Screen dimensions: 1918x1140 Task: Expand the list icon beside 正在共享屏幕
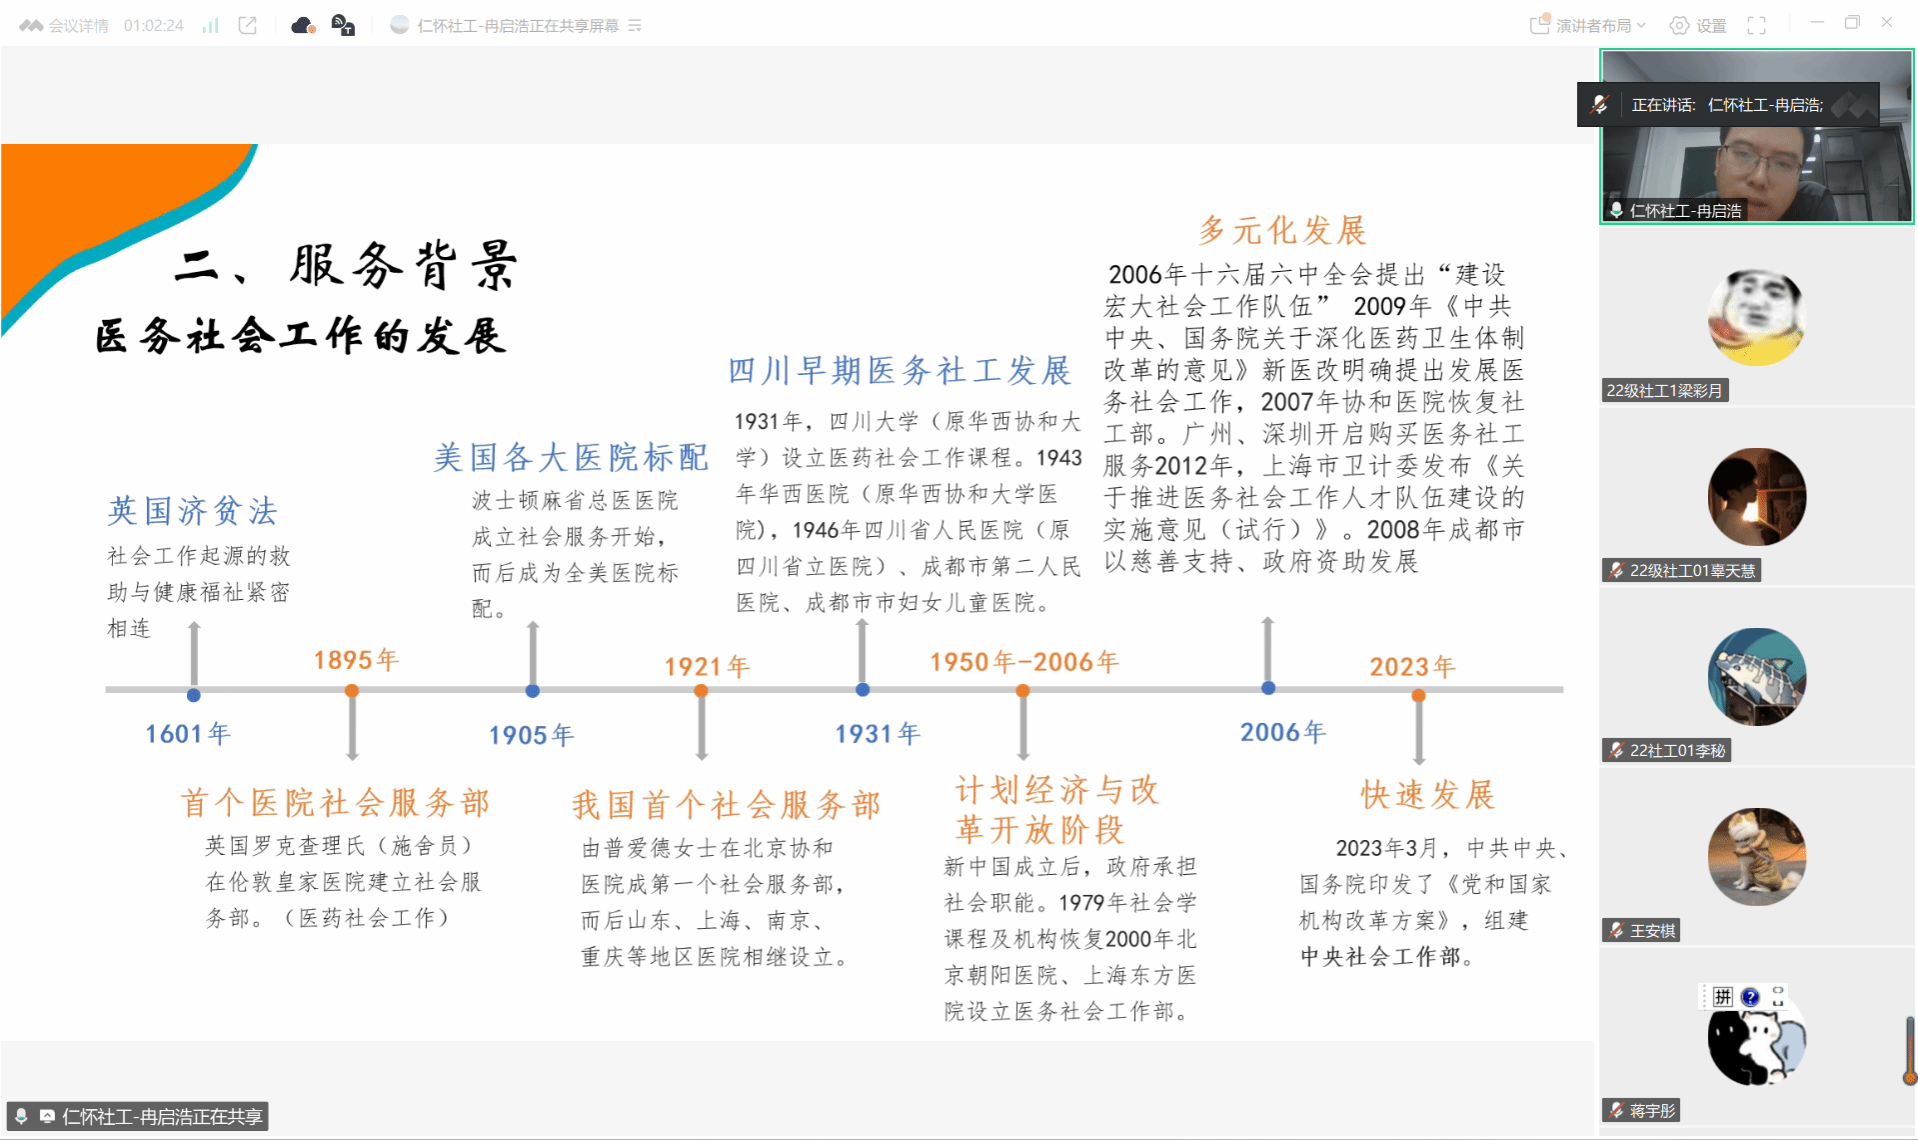pyautogui.click(x=635, y=26)
